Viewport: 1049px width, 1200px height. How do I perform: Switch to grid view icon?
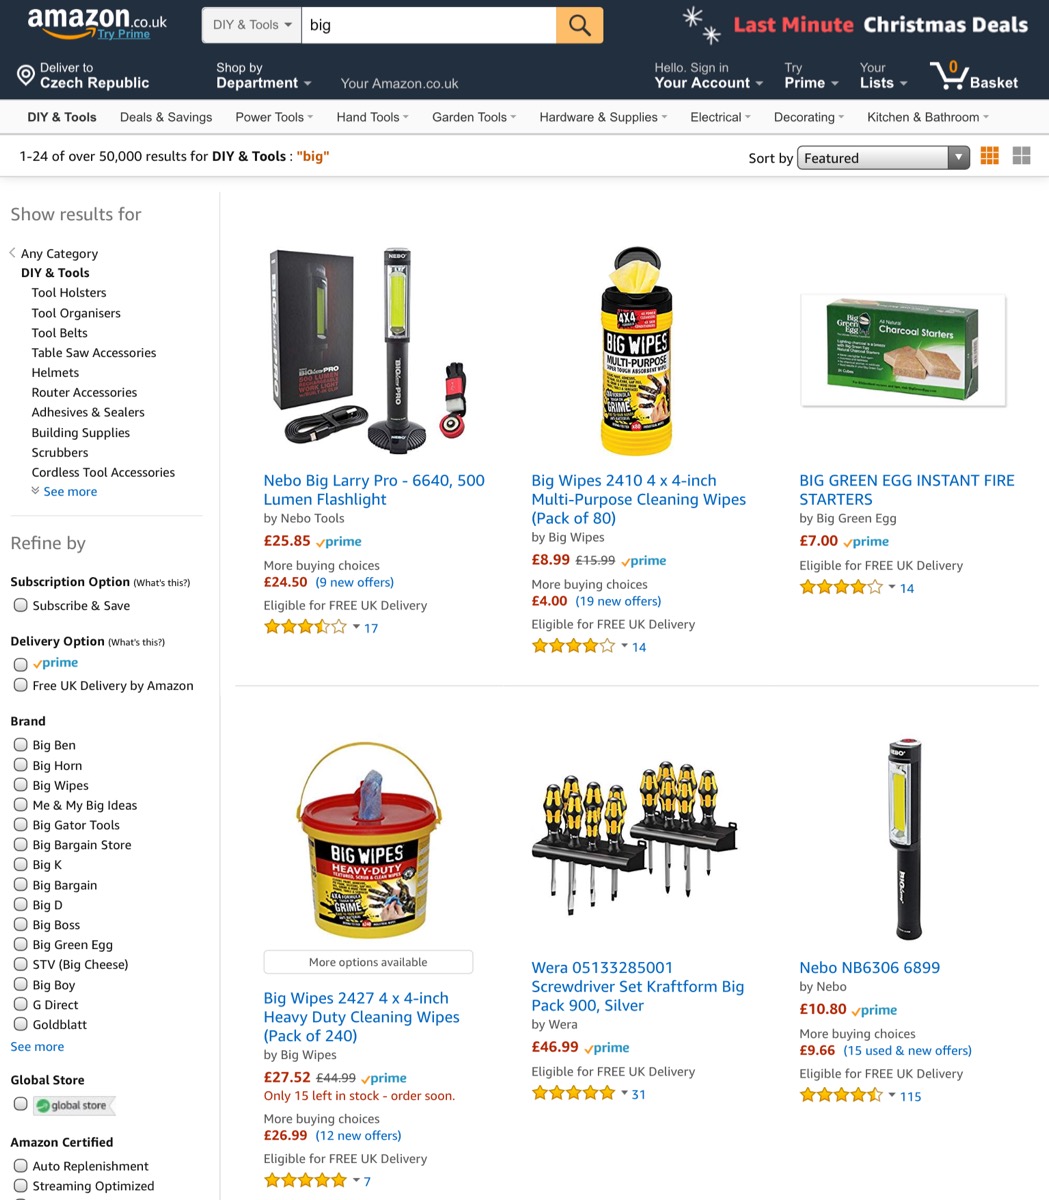click(990, 156)
